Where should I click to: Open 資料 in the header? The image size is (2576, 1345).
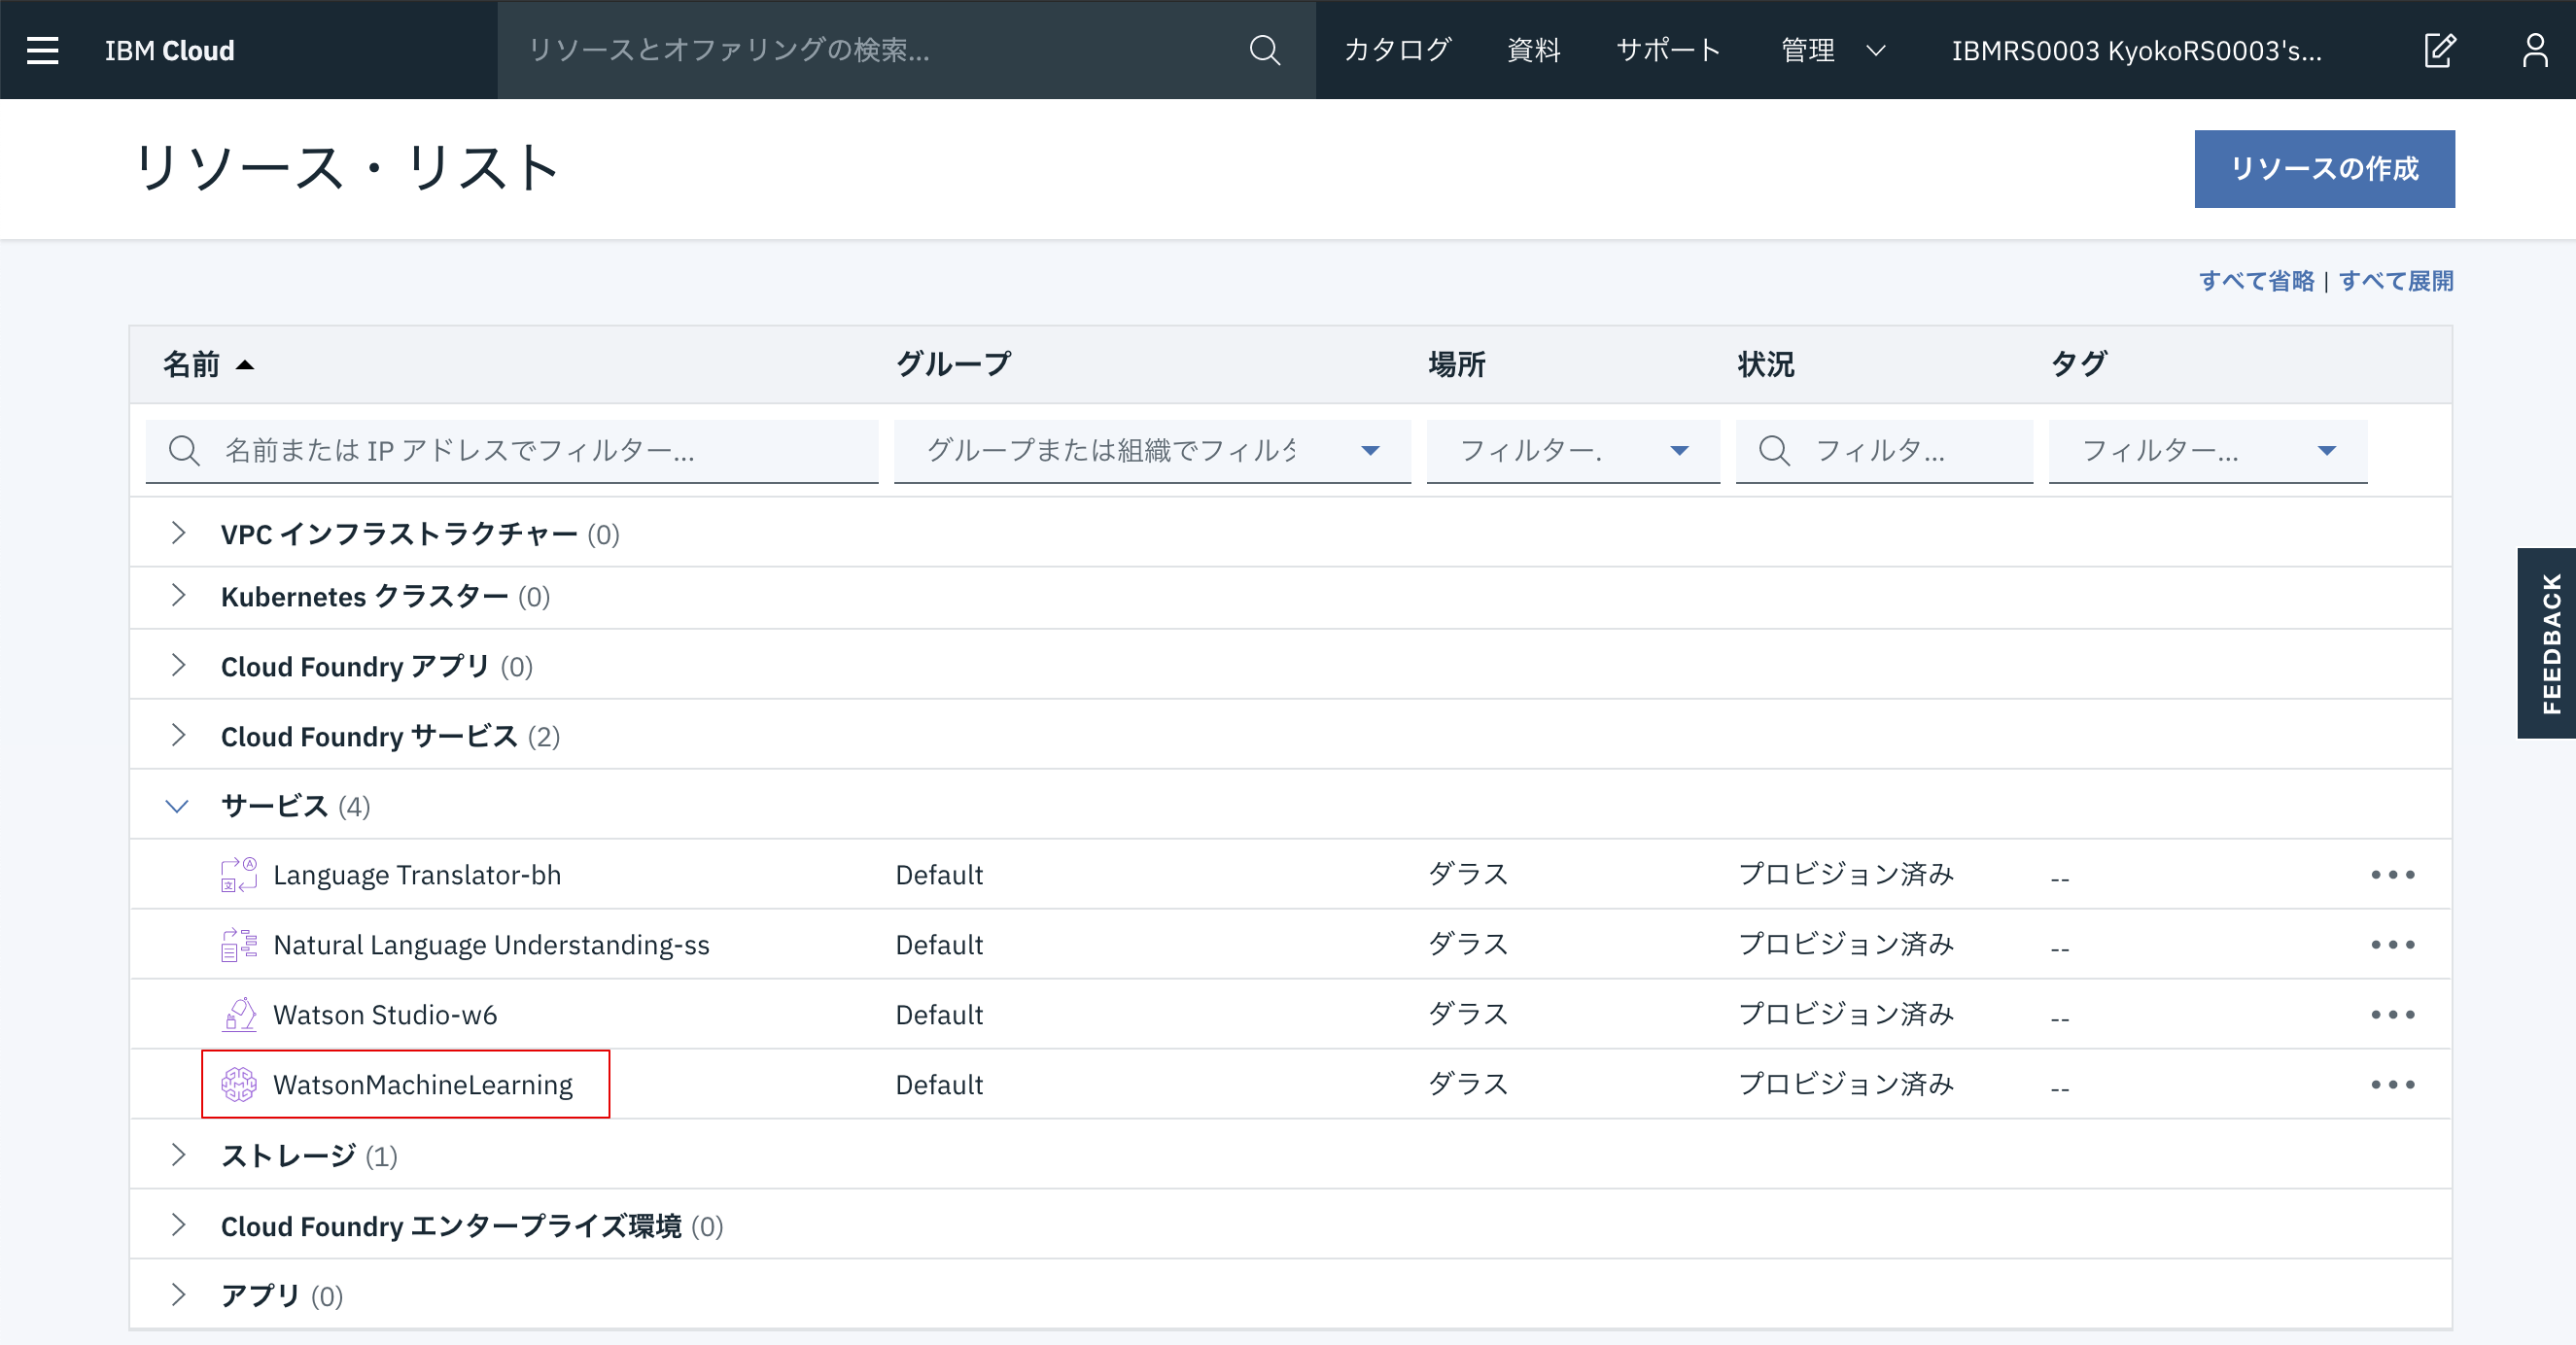[1534, 50]
